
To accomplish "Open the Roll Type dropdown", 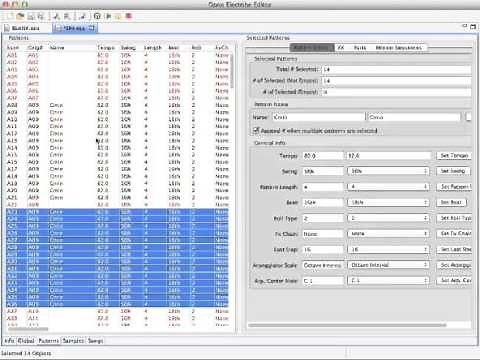I will (388, 218).
